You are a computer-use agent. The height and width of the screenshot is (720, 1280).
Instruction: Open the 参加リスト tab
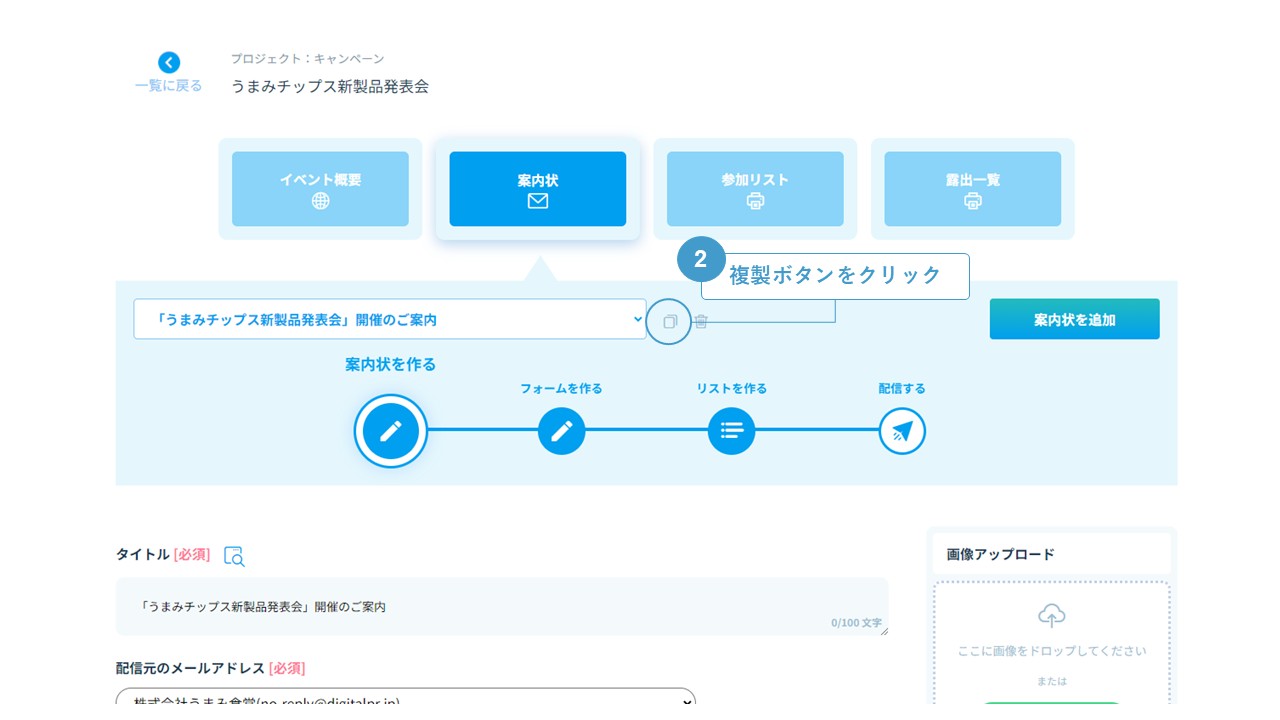point(755,189)
